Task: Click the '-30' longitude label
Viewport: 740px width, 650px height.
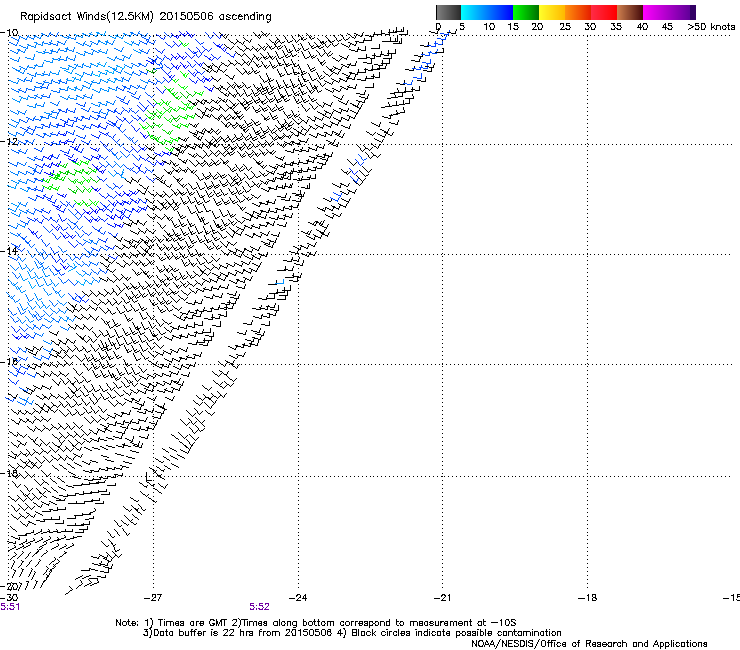Action: [x=9, y=598]
